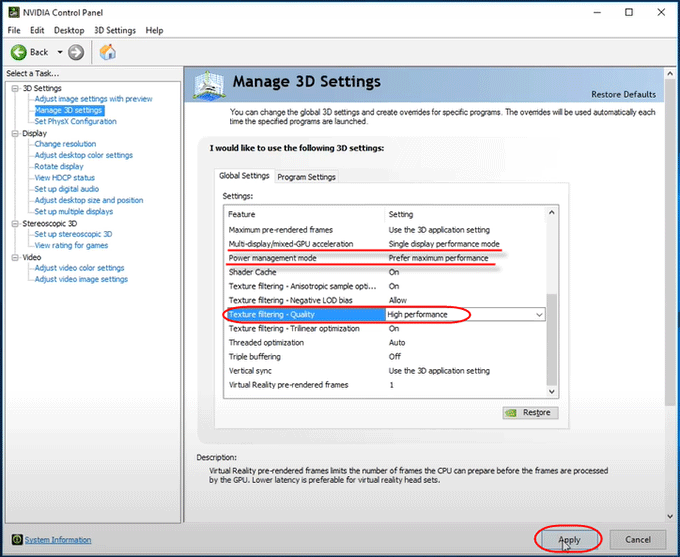Viewport: 680px width, 557px height.
Task: Open the Back history dropdown arrow
Action: pyautogui.click(x=60, y=52)
